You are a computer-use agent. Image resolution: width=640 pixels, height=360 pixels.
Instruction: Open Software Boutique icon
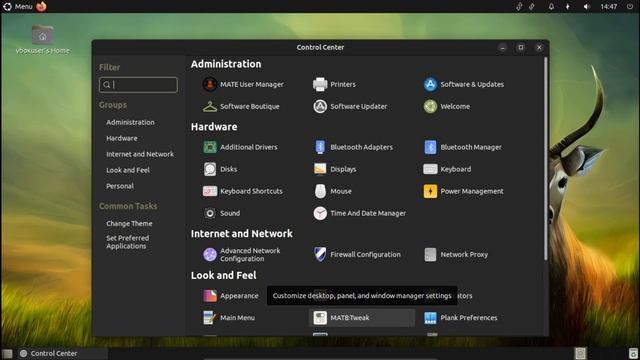[x=210, y=107]
